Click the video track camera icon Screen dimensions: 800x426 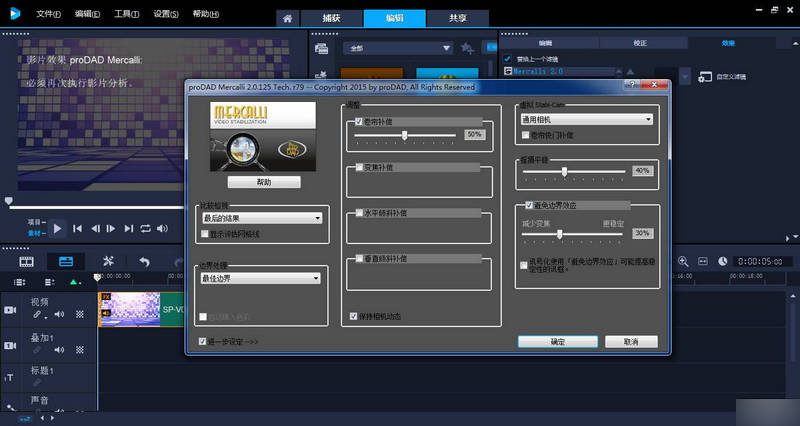click(x=10, y=310)
